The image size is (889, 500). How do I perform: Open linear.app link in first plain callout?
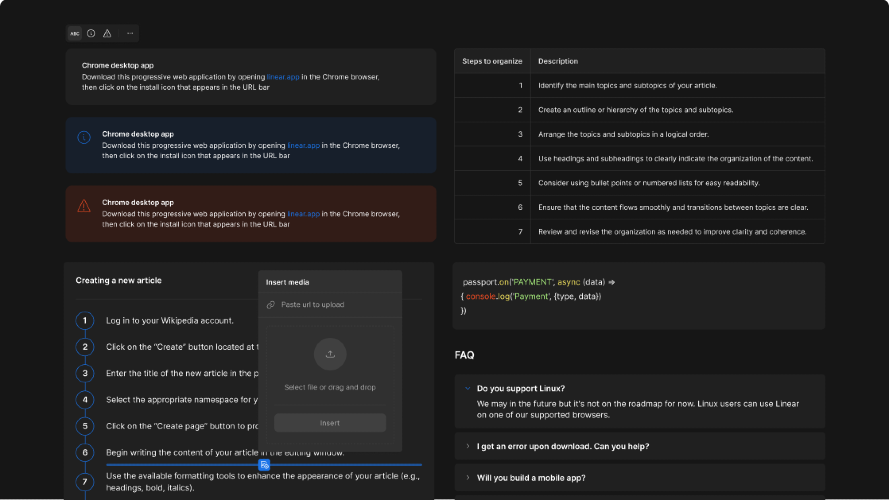pyautogui.click(x=283, y=77)
